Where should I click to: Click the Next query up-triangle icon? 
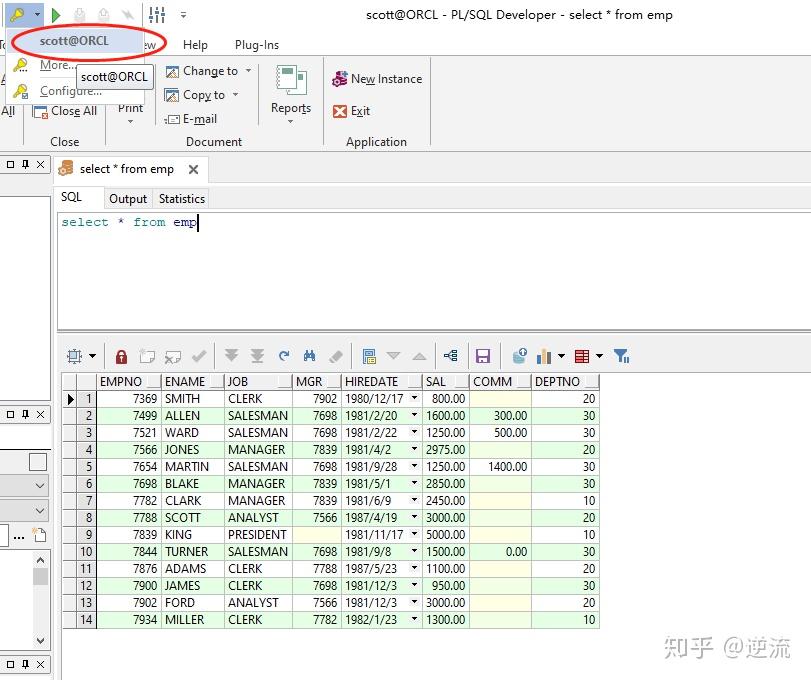coord(419,356)
